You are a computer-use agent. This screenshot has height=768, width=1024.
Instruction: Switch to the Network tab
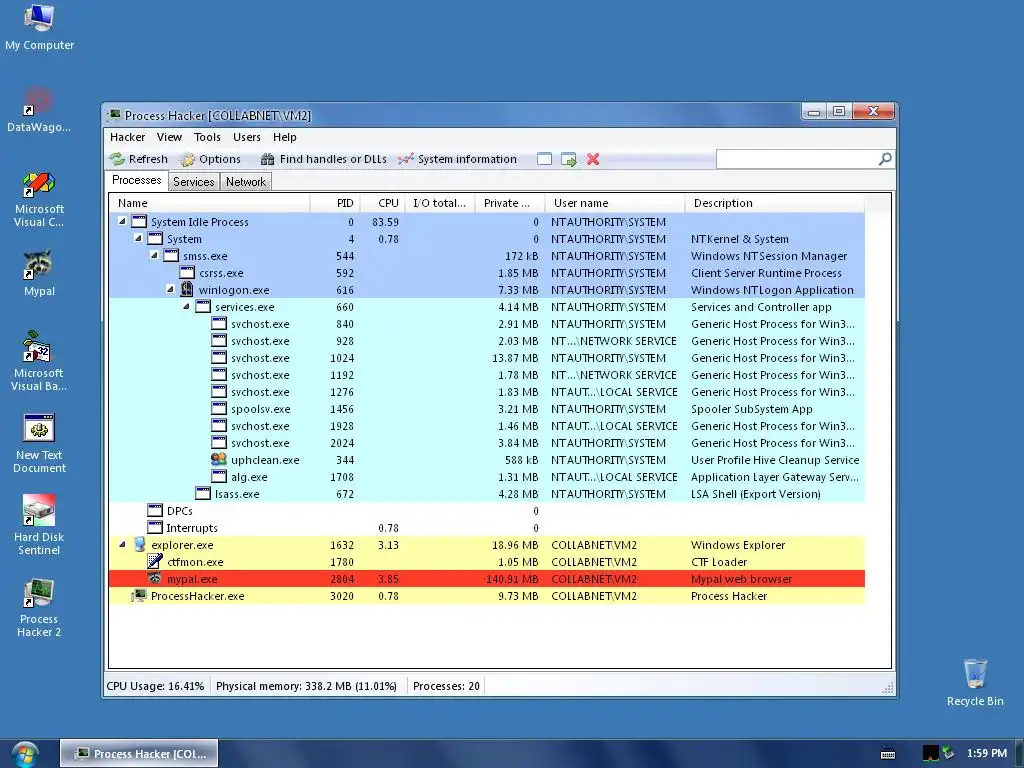[x=246, y=182]
